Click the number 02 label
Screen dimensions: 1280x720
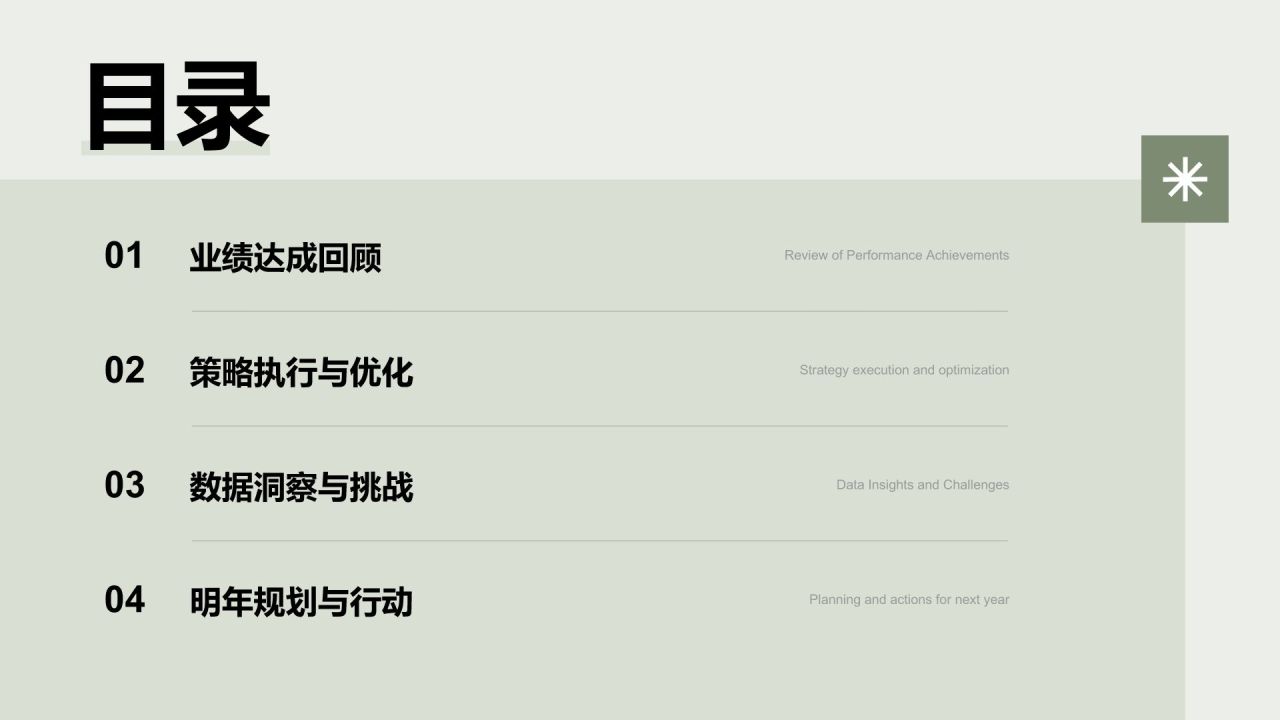tap(124, 371)
